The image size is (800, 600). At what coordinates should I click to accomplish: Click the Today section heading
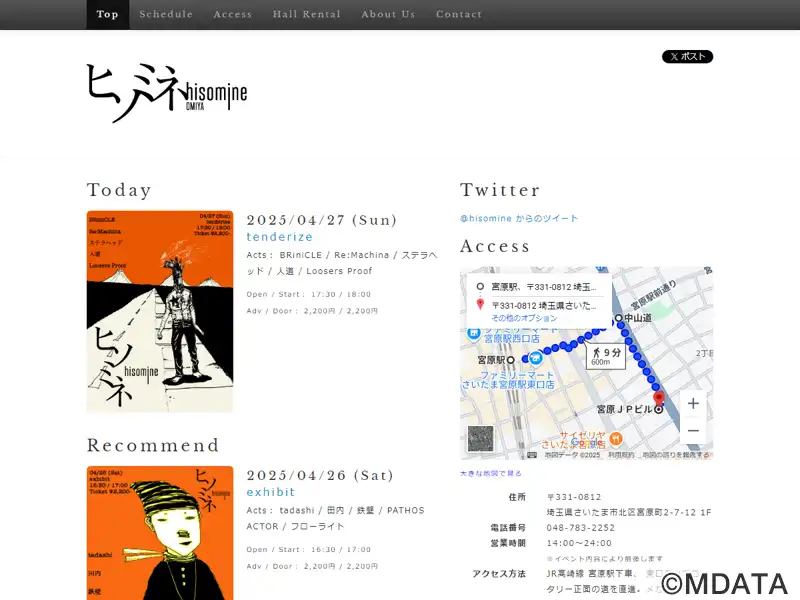(119, 190)
